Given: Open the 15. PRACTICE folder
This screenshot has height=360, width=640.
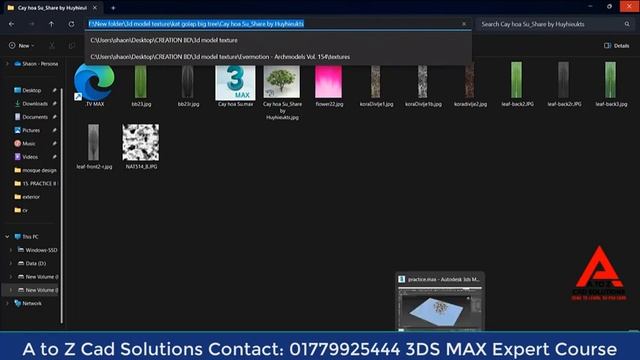Looking at the screenshot, I should click(36, 183).
